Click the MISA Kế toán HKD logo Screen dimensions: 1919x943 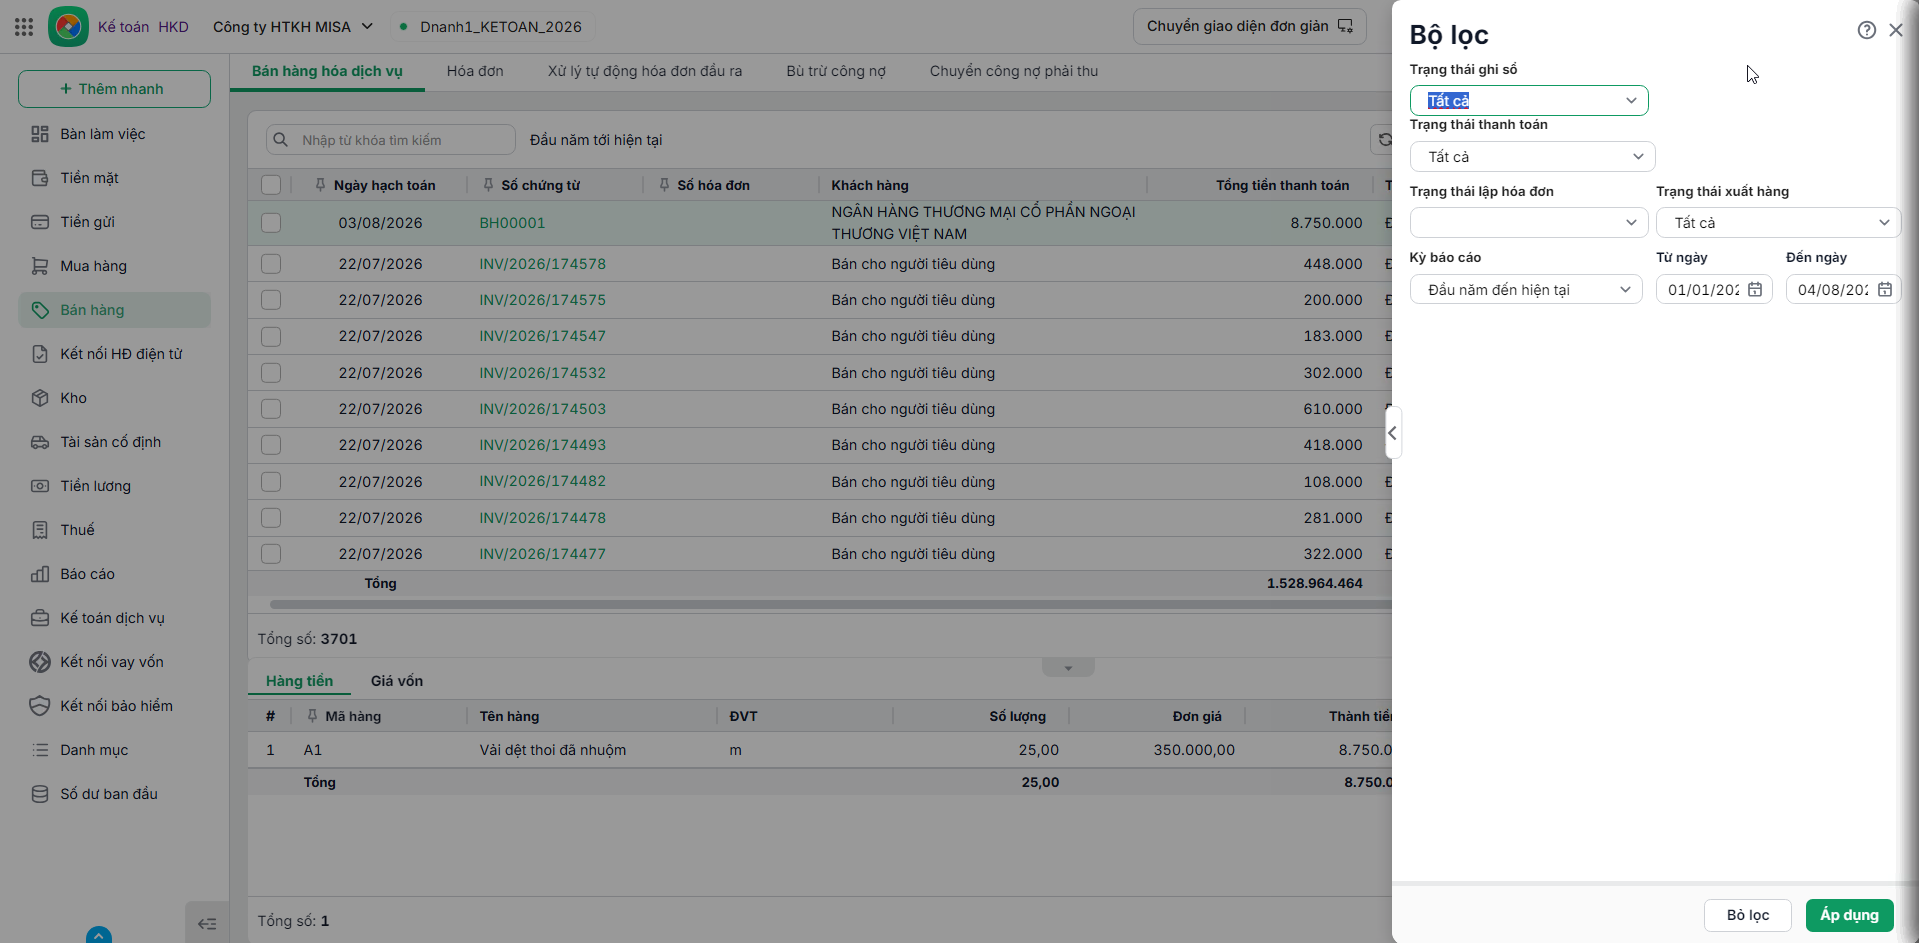pyautogui.click(x=68, y=27)
